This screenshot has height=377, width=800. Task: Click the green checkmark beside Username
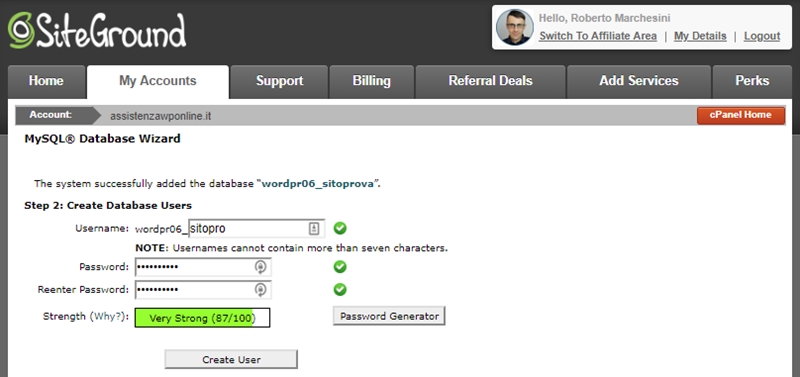click(x=340, y=229)
